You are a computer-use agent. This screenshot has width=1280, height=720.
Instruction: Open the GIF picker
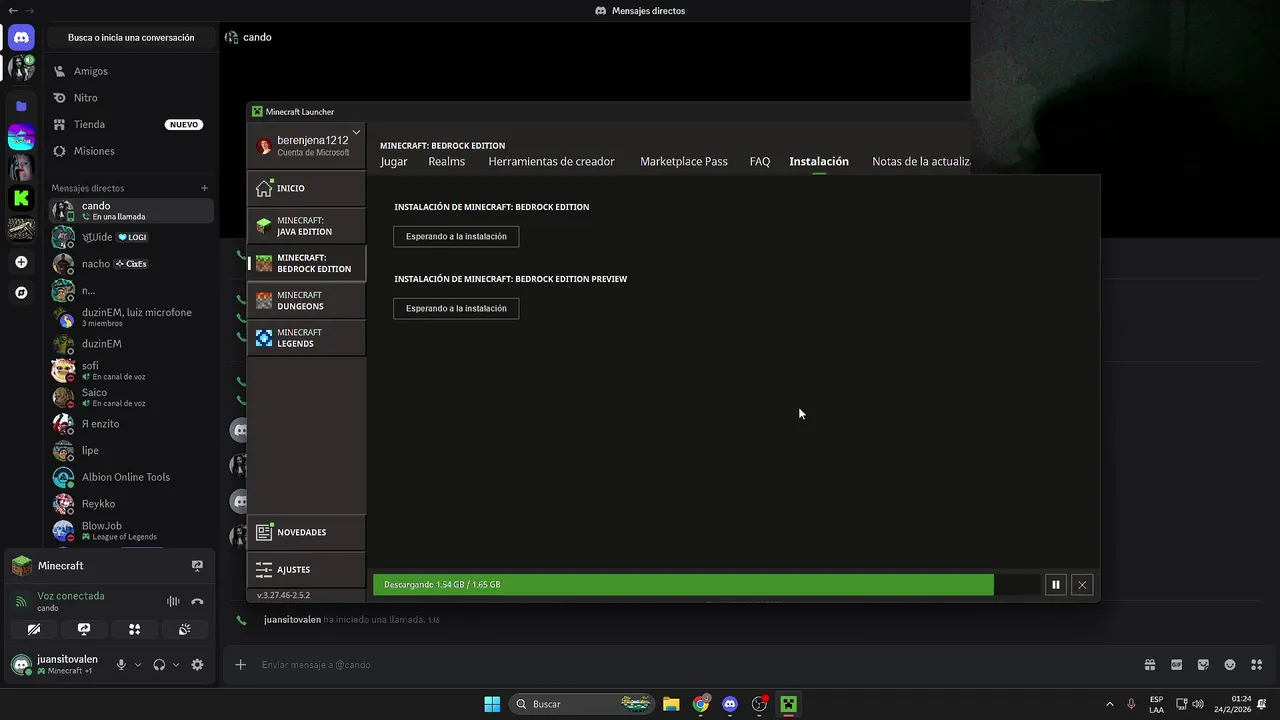coord(1177,665)
